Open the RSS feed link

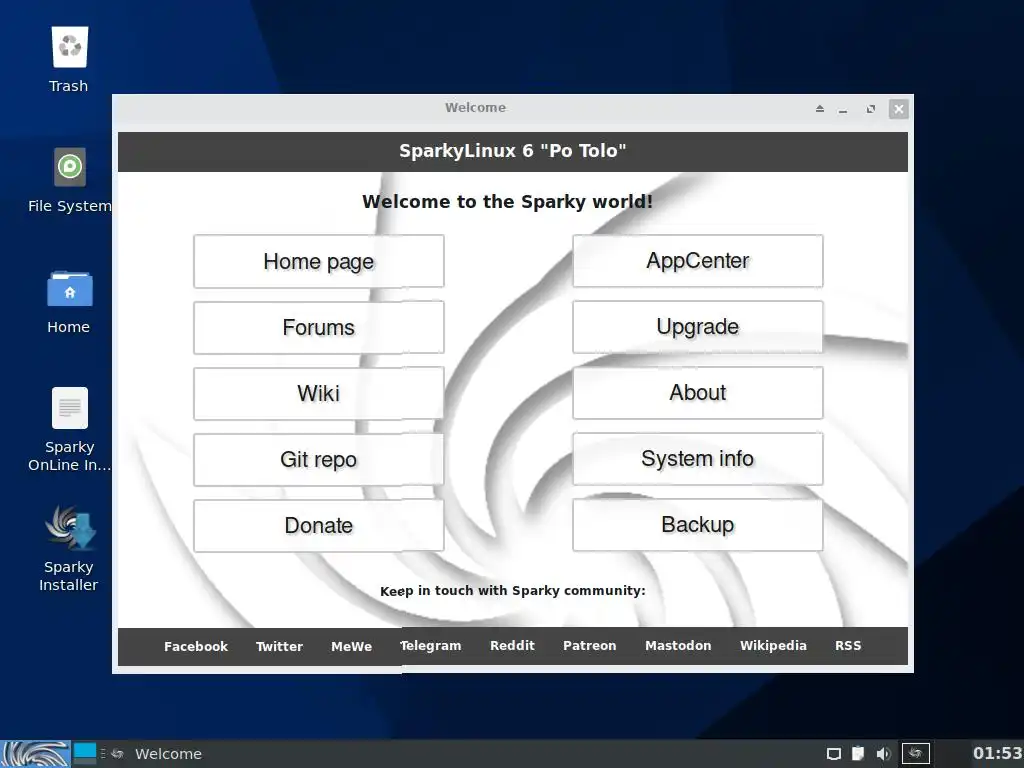point(848,646)
